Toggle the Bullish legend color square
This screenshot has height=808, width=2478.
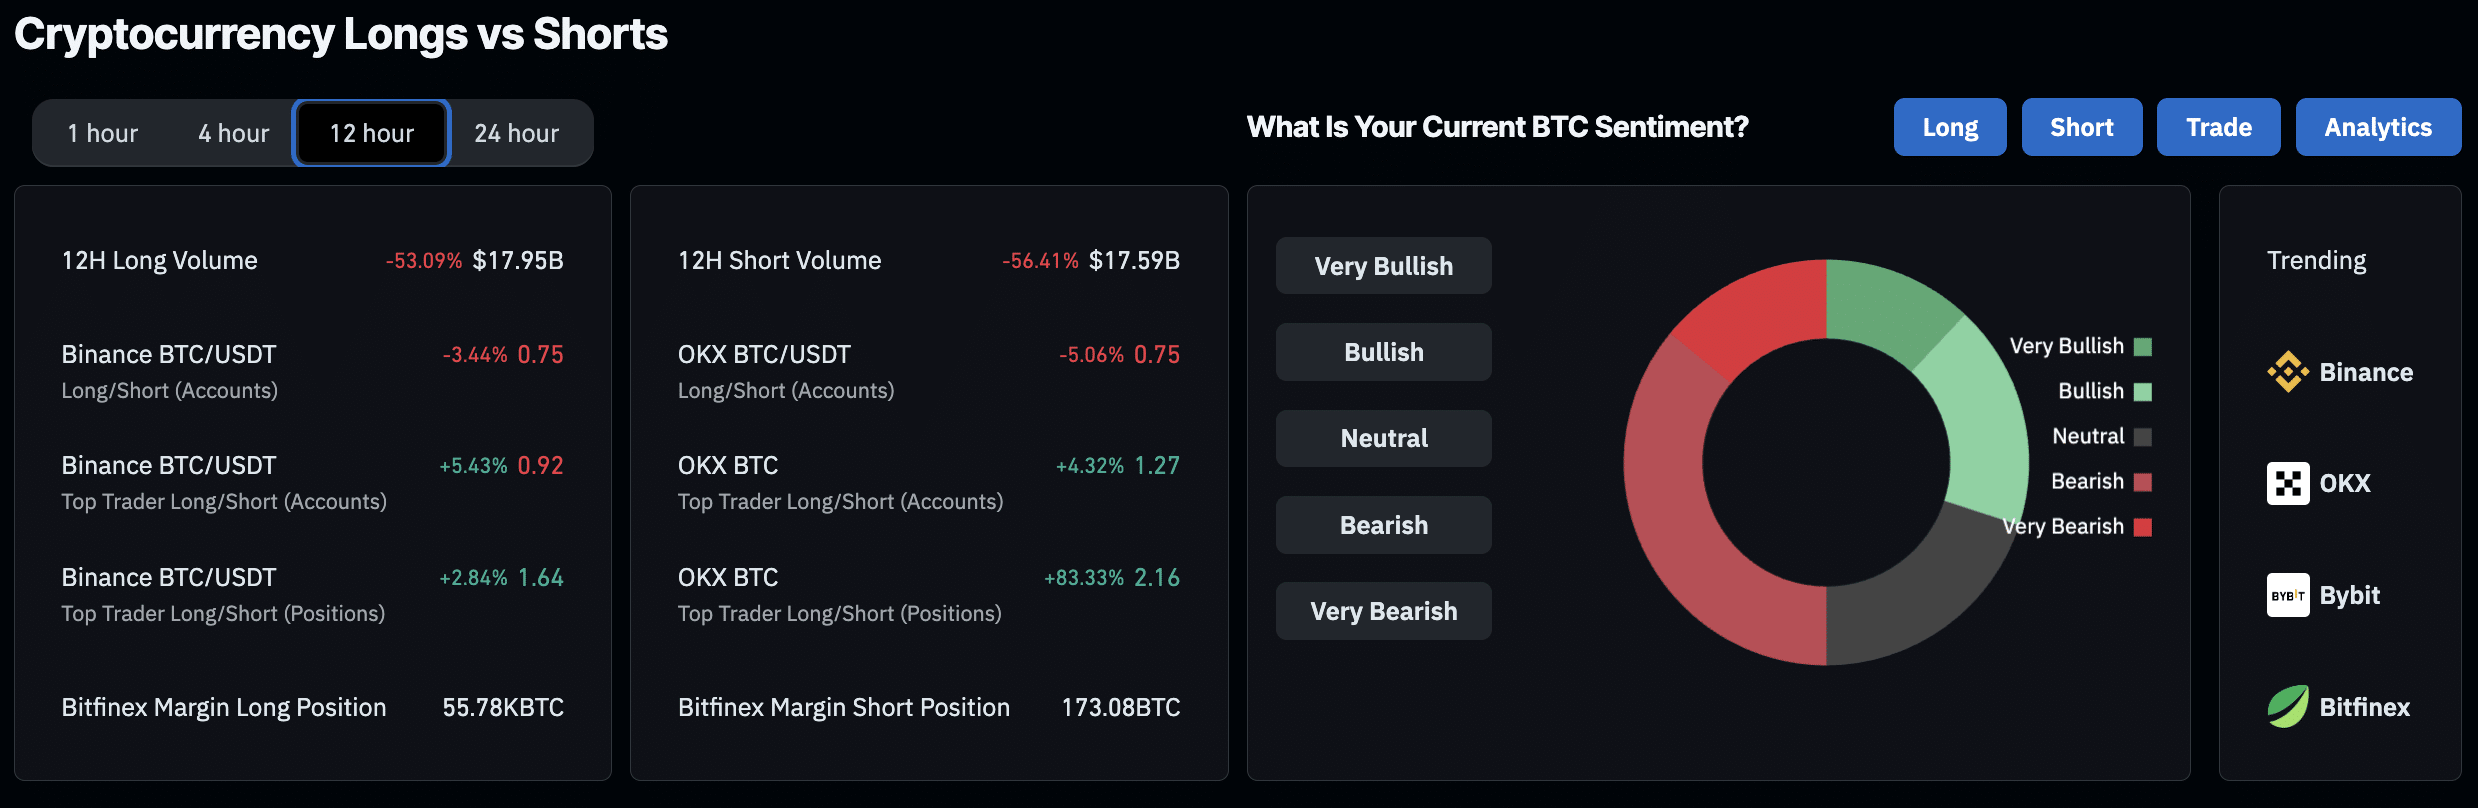coord(2142,392)
